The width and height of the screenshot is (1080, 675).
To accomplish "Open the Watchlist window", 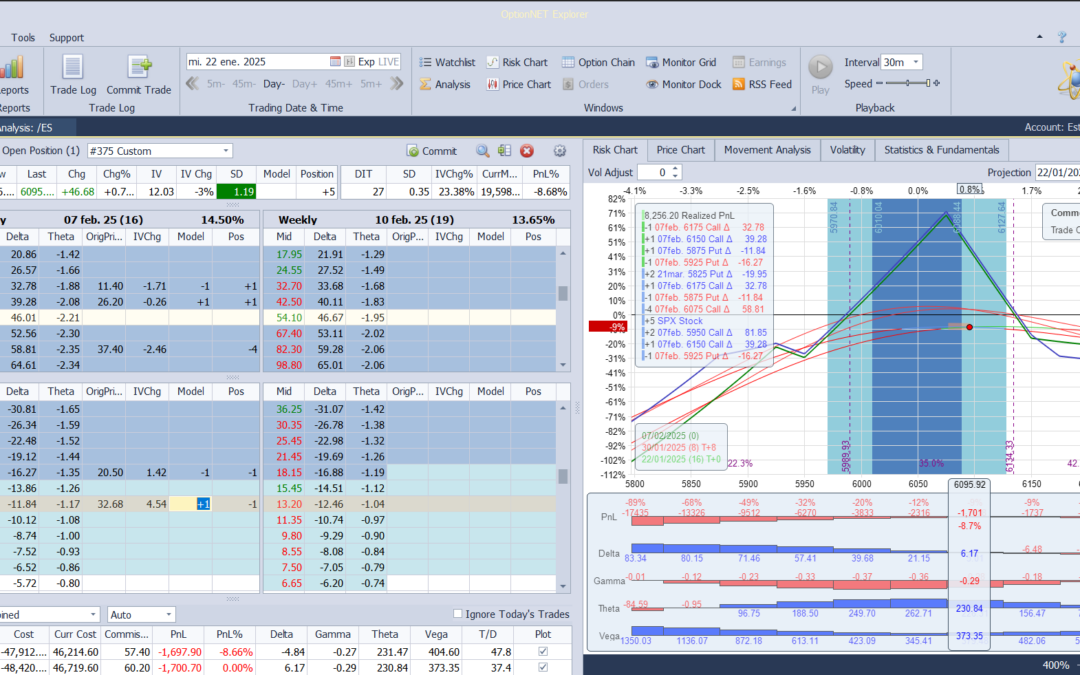I will point(447,62).
